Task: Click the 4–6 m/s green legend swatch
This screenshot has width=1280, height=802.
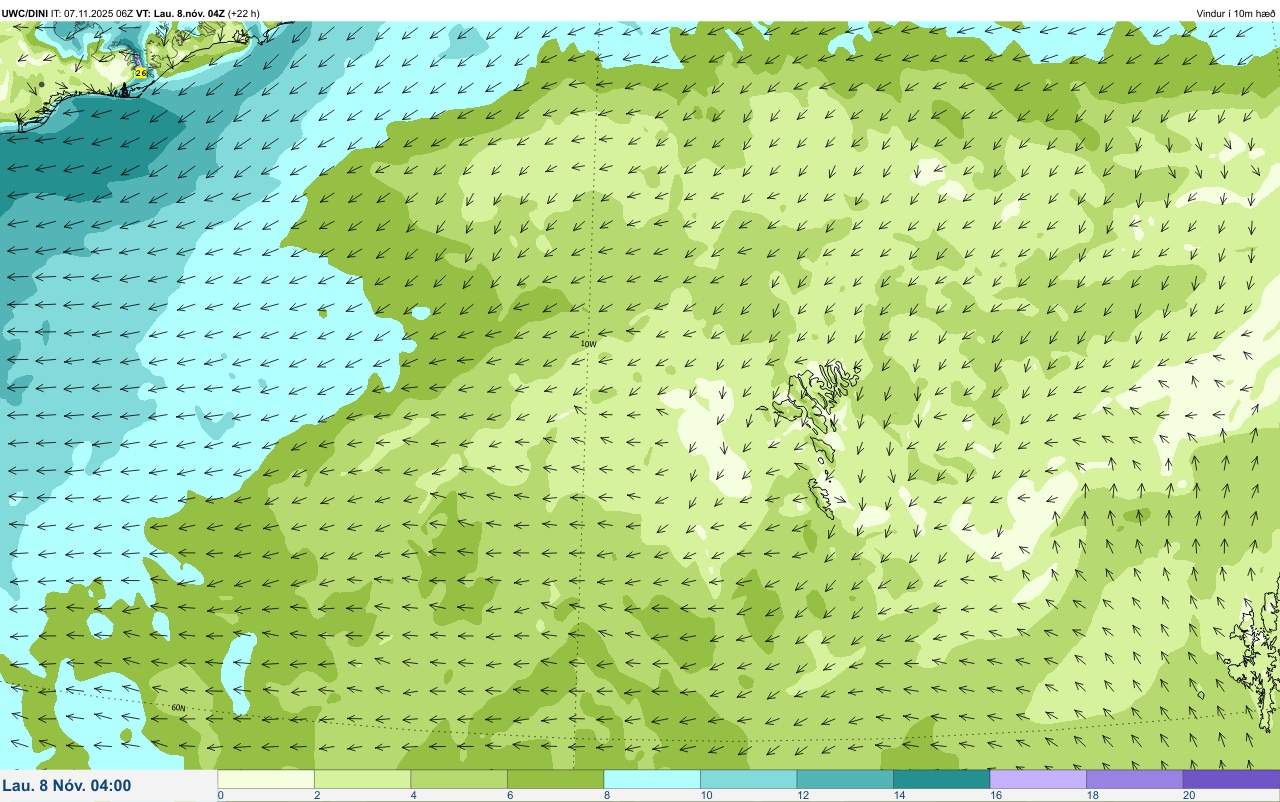Action: pos(459,779)
